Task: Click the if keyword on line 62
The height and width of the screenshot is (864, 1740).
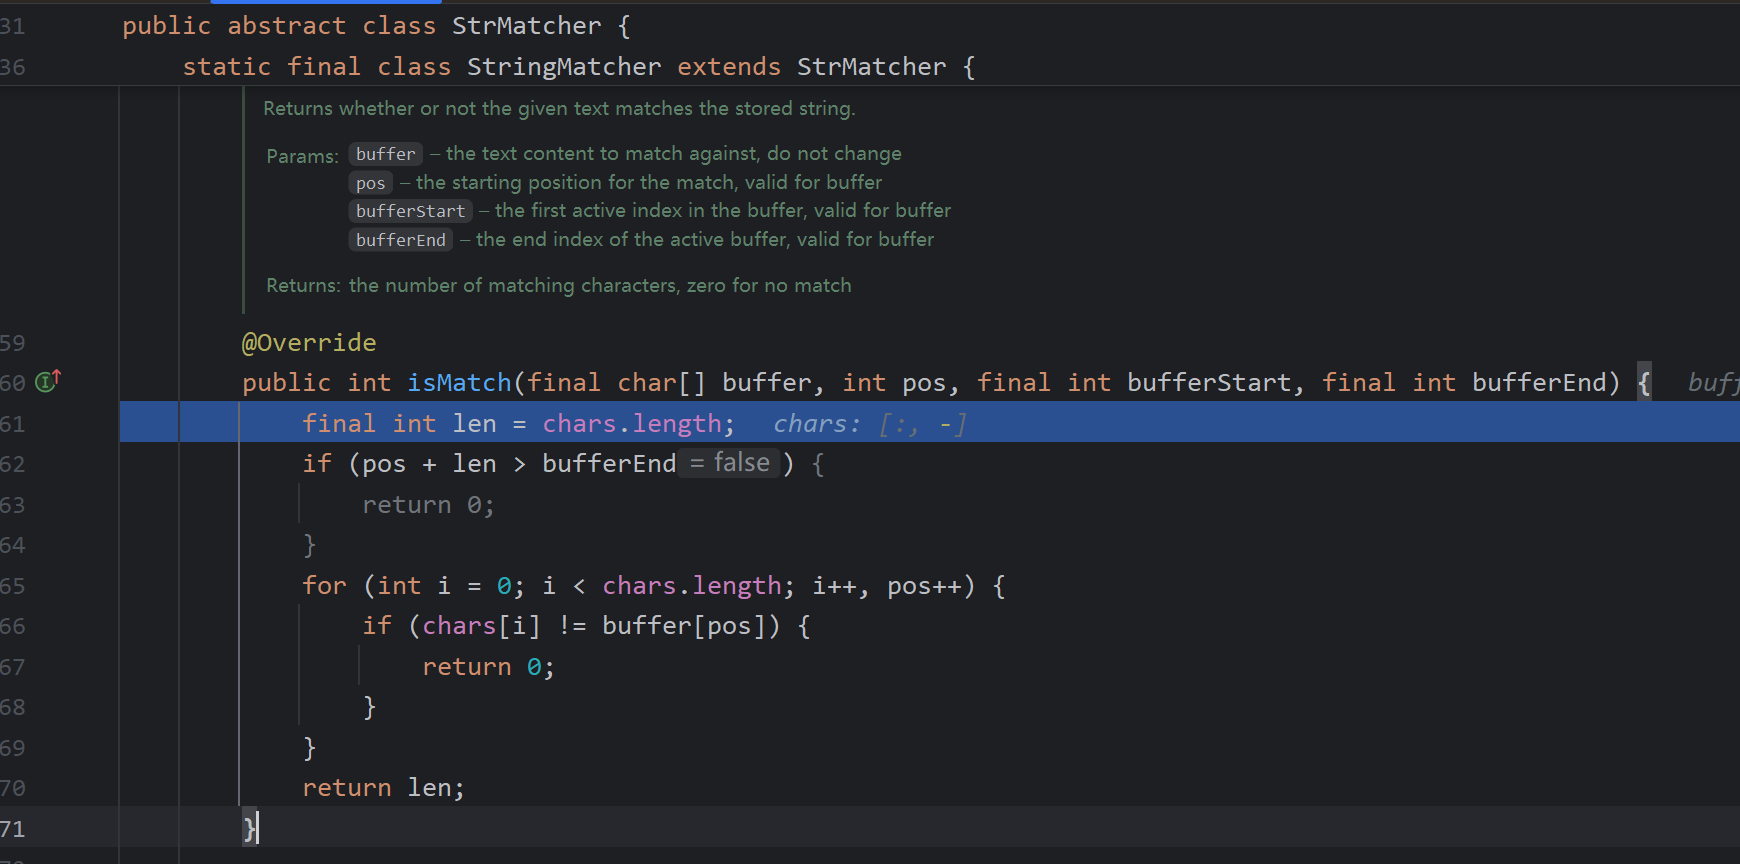Action: [317, 464]
